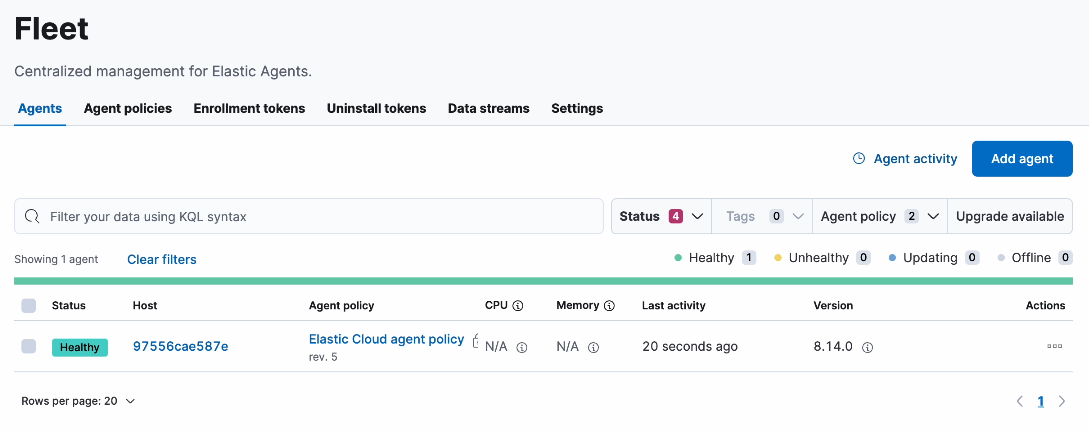
Task: Toggle the select all agents checkbox
Action: [28, 306]
